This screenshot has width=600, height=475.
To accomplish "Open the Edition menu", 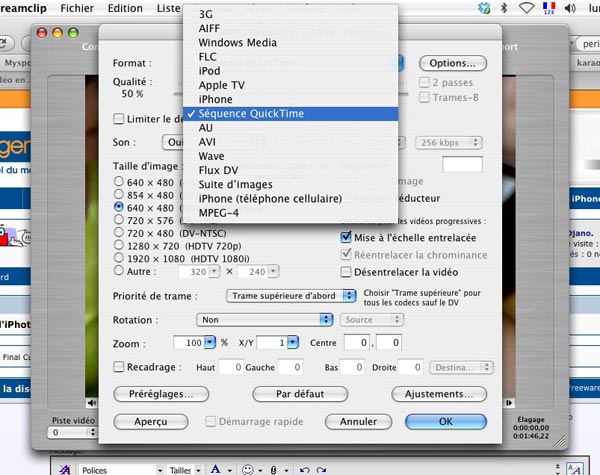I will [125, 8].
